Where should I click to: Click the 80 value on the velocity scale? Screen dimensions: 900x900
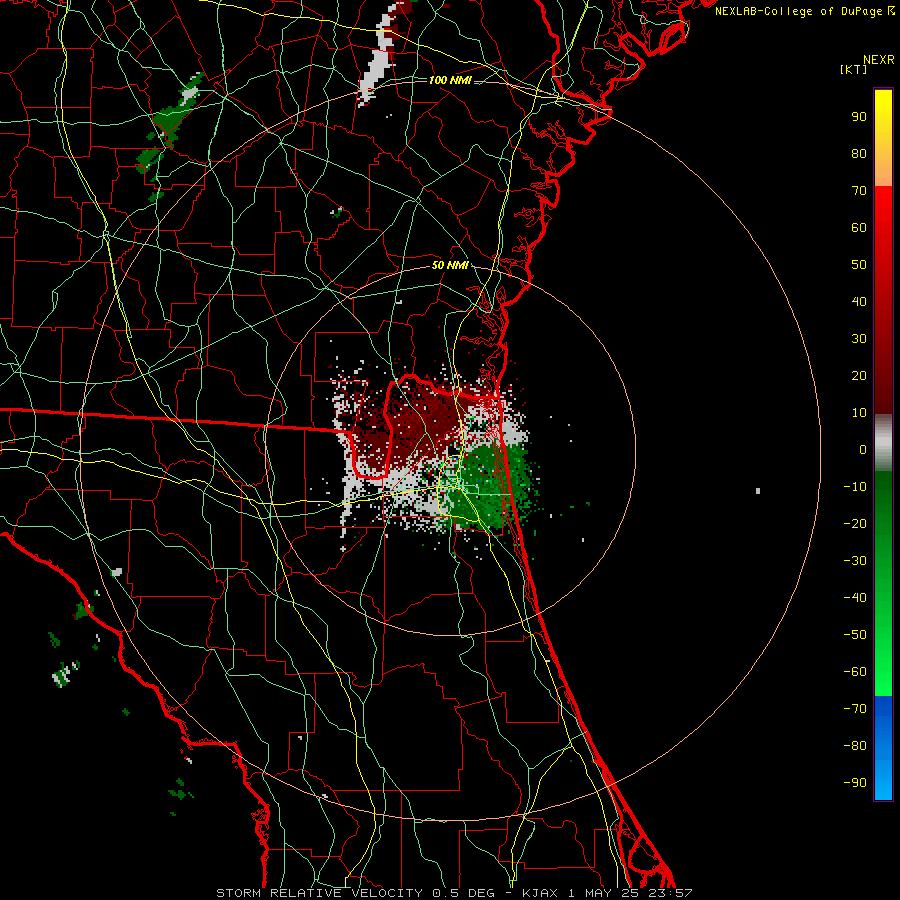859,154
